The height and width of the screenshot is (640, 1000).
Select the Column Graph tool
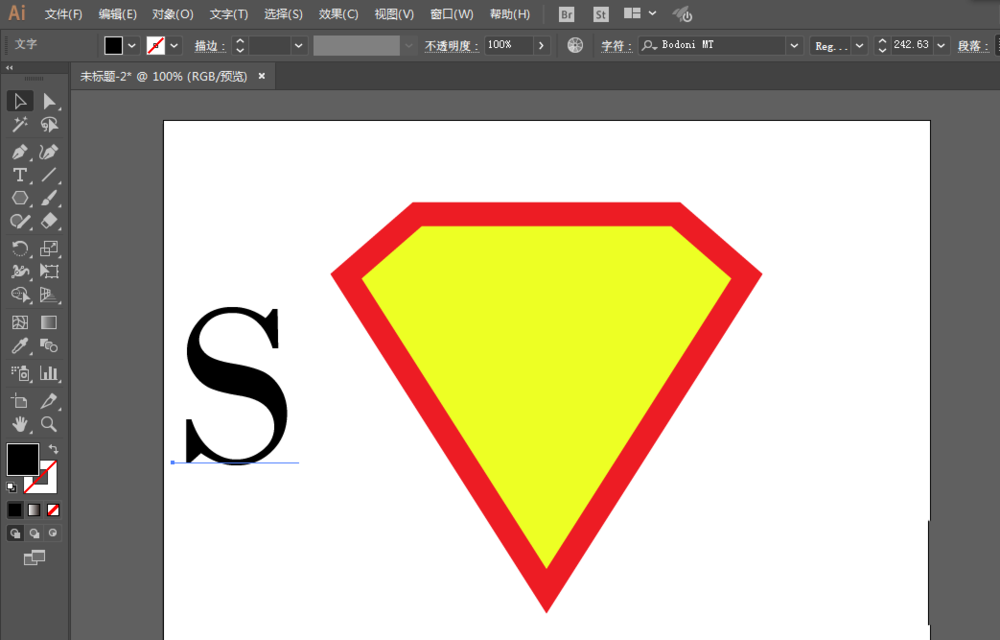pos(49,373)
